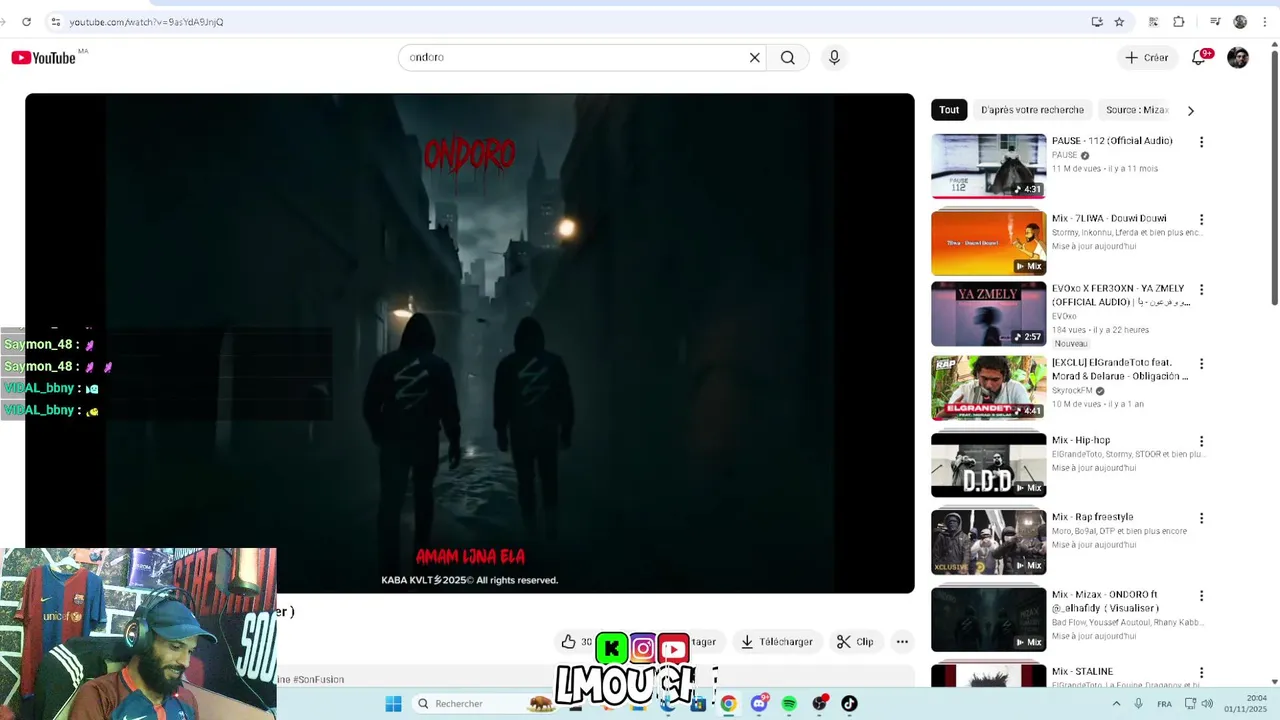The height and width of the screenshot is (720, 1280).
Task: Click the Télécharger download button
Action: pyautogui.click(x=776, y=642)
